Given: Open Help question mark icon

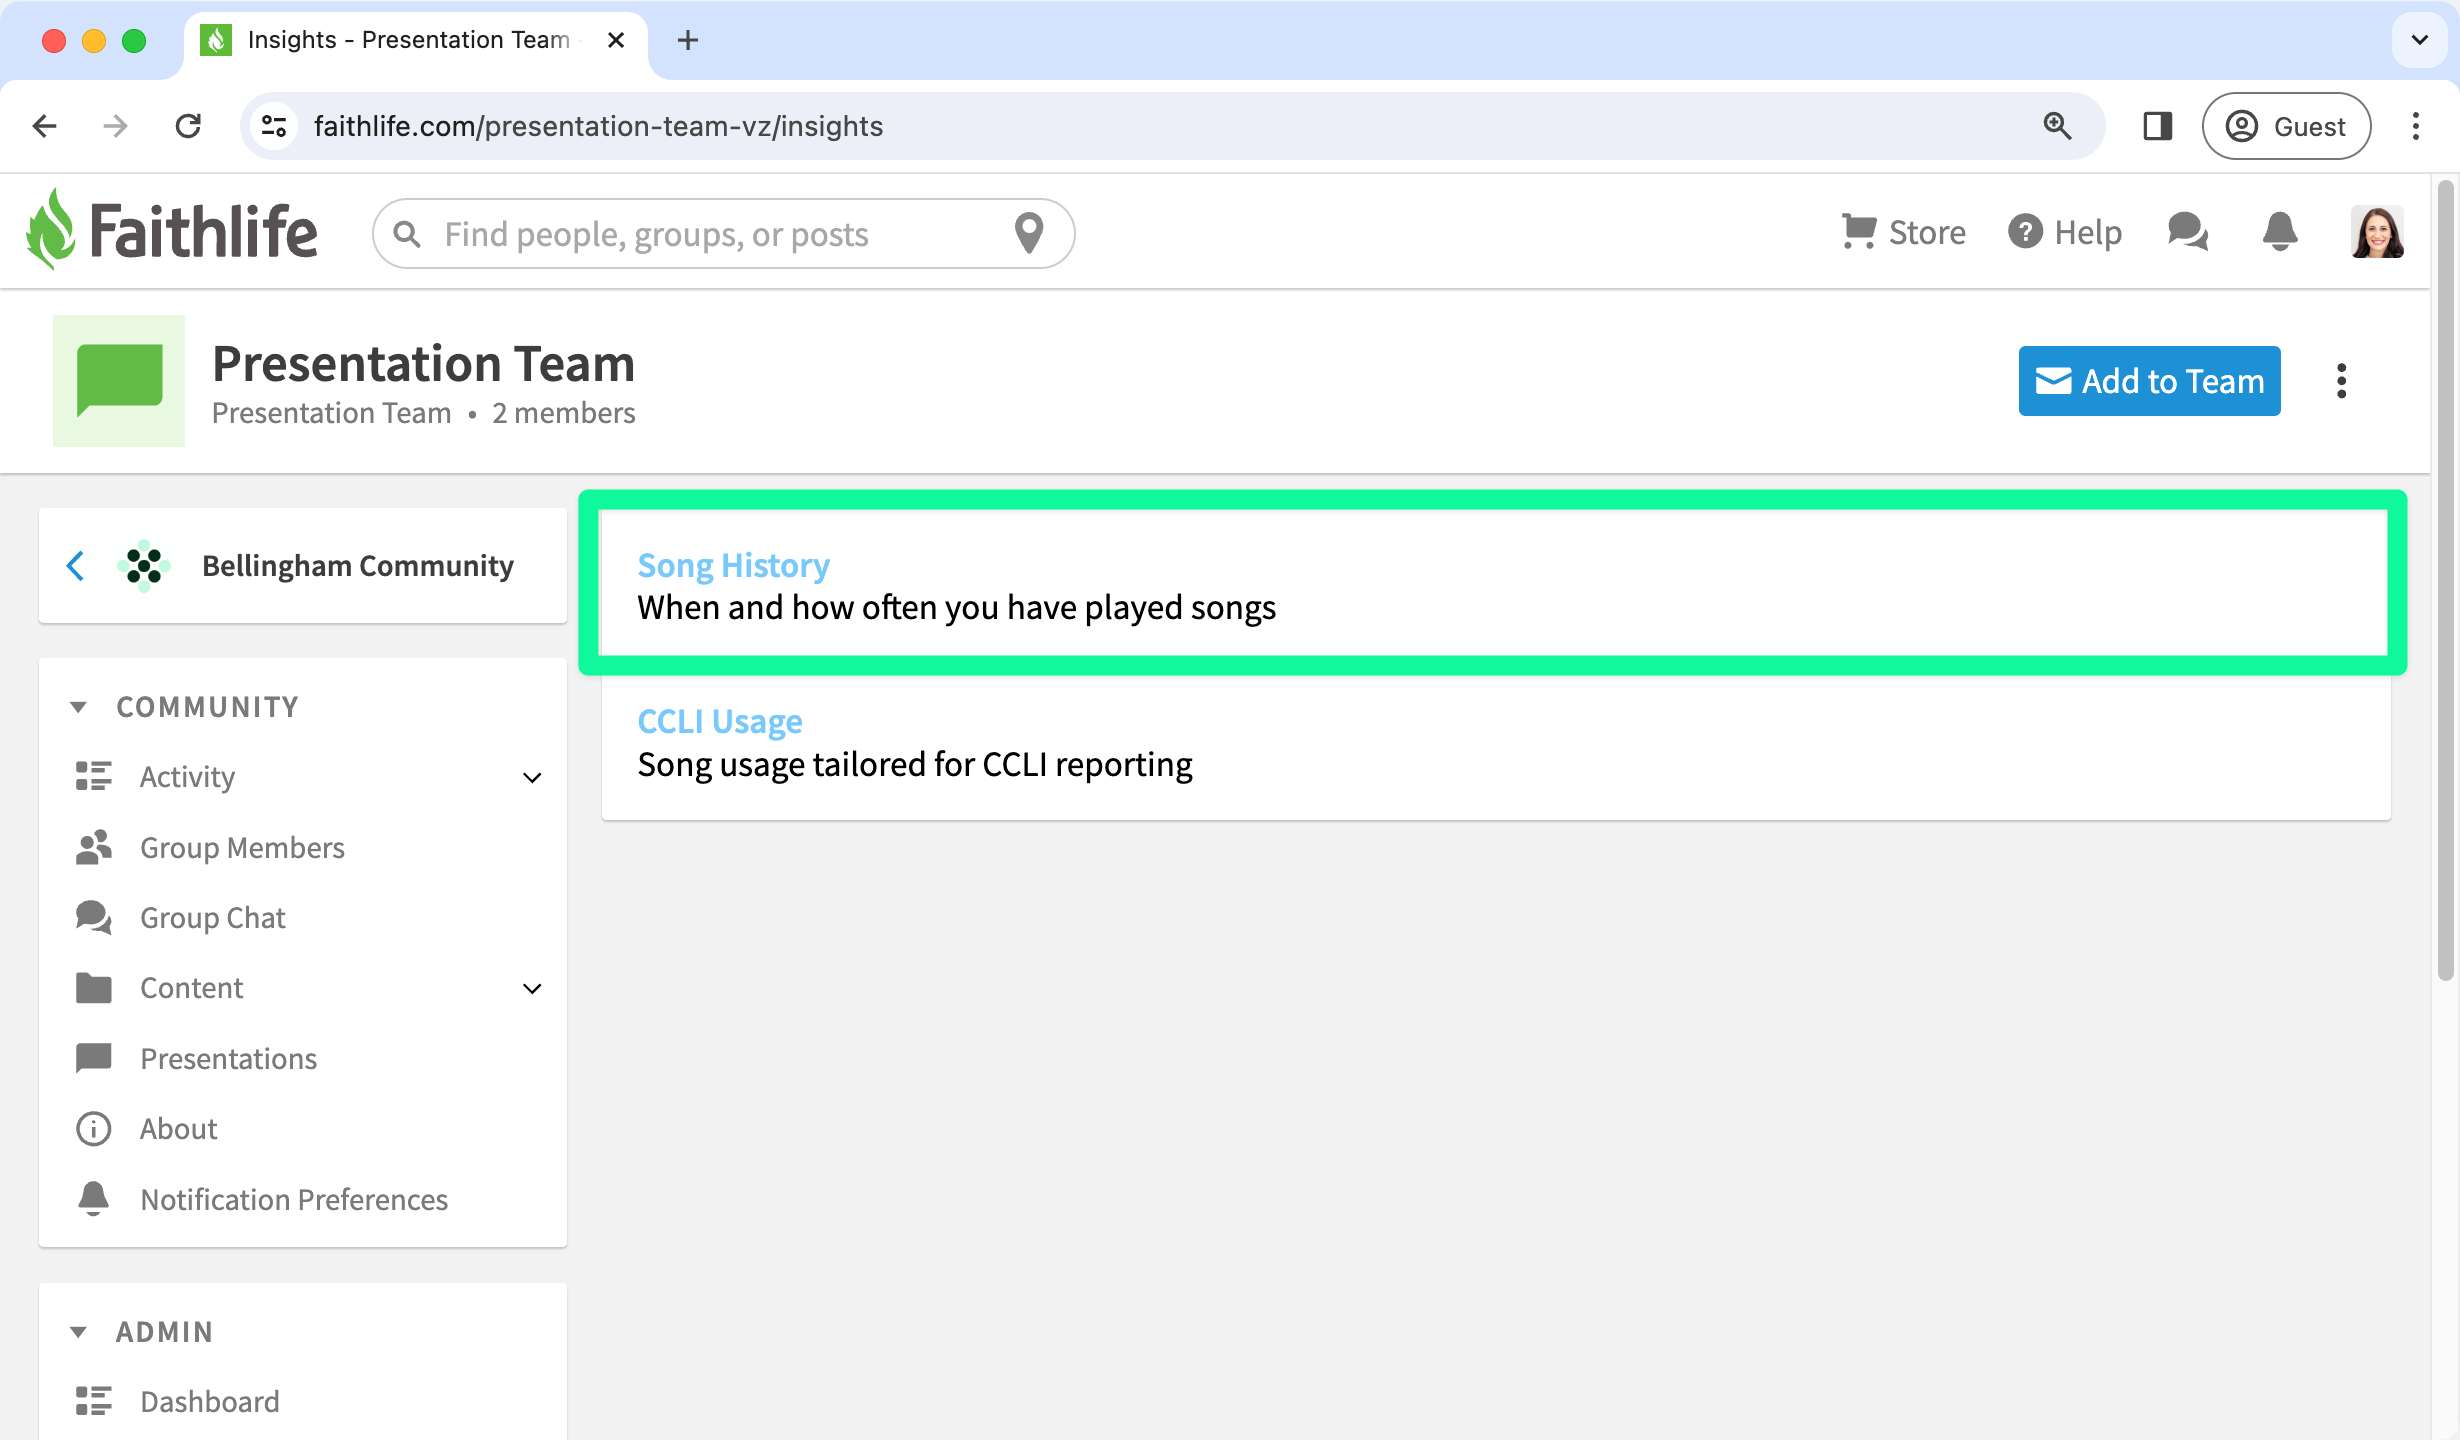Looking at the screenshot, I should (x=2025, y=232).
